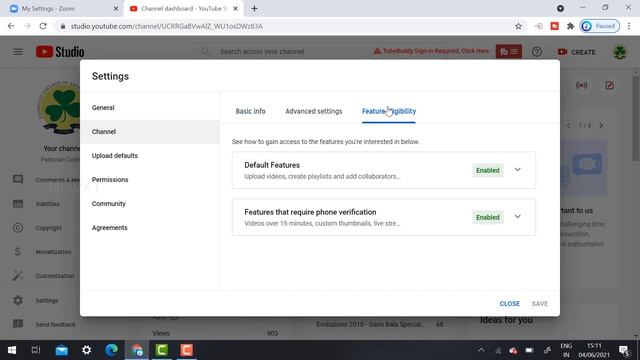Click the Comments sidebar icon
The width and height of the screenshot is (640, 360).
pyautogui.click(x=18, y=180)
